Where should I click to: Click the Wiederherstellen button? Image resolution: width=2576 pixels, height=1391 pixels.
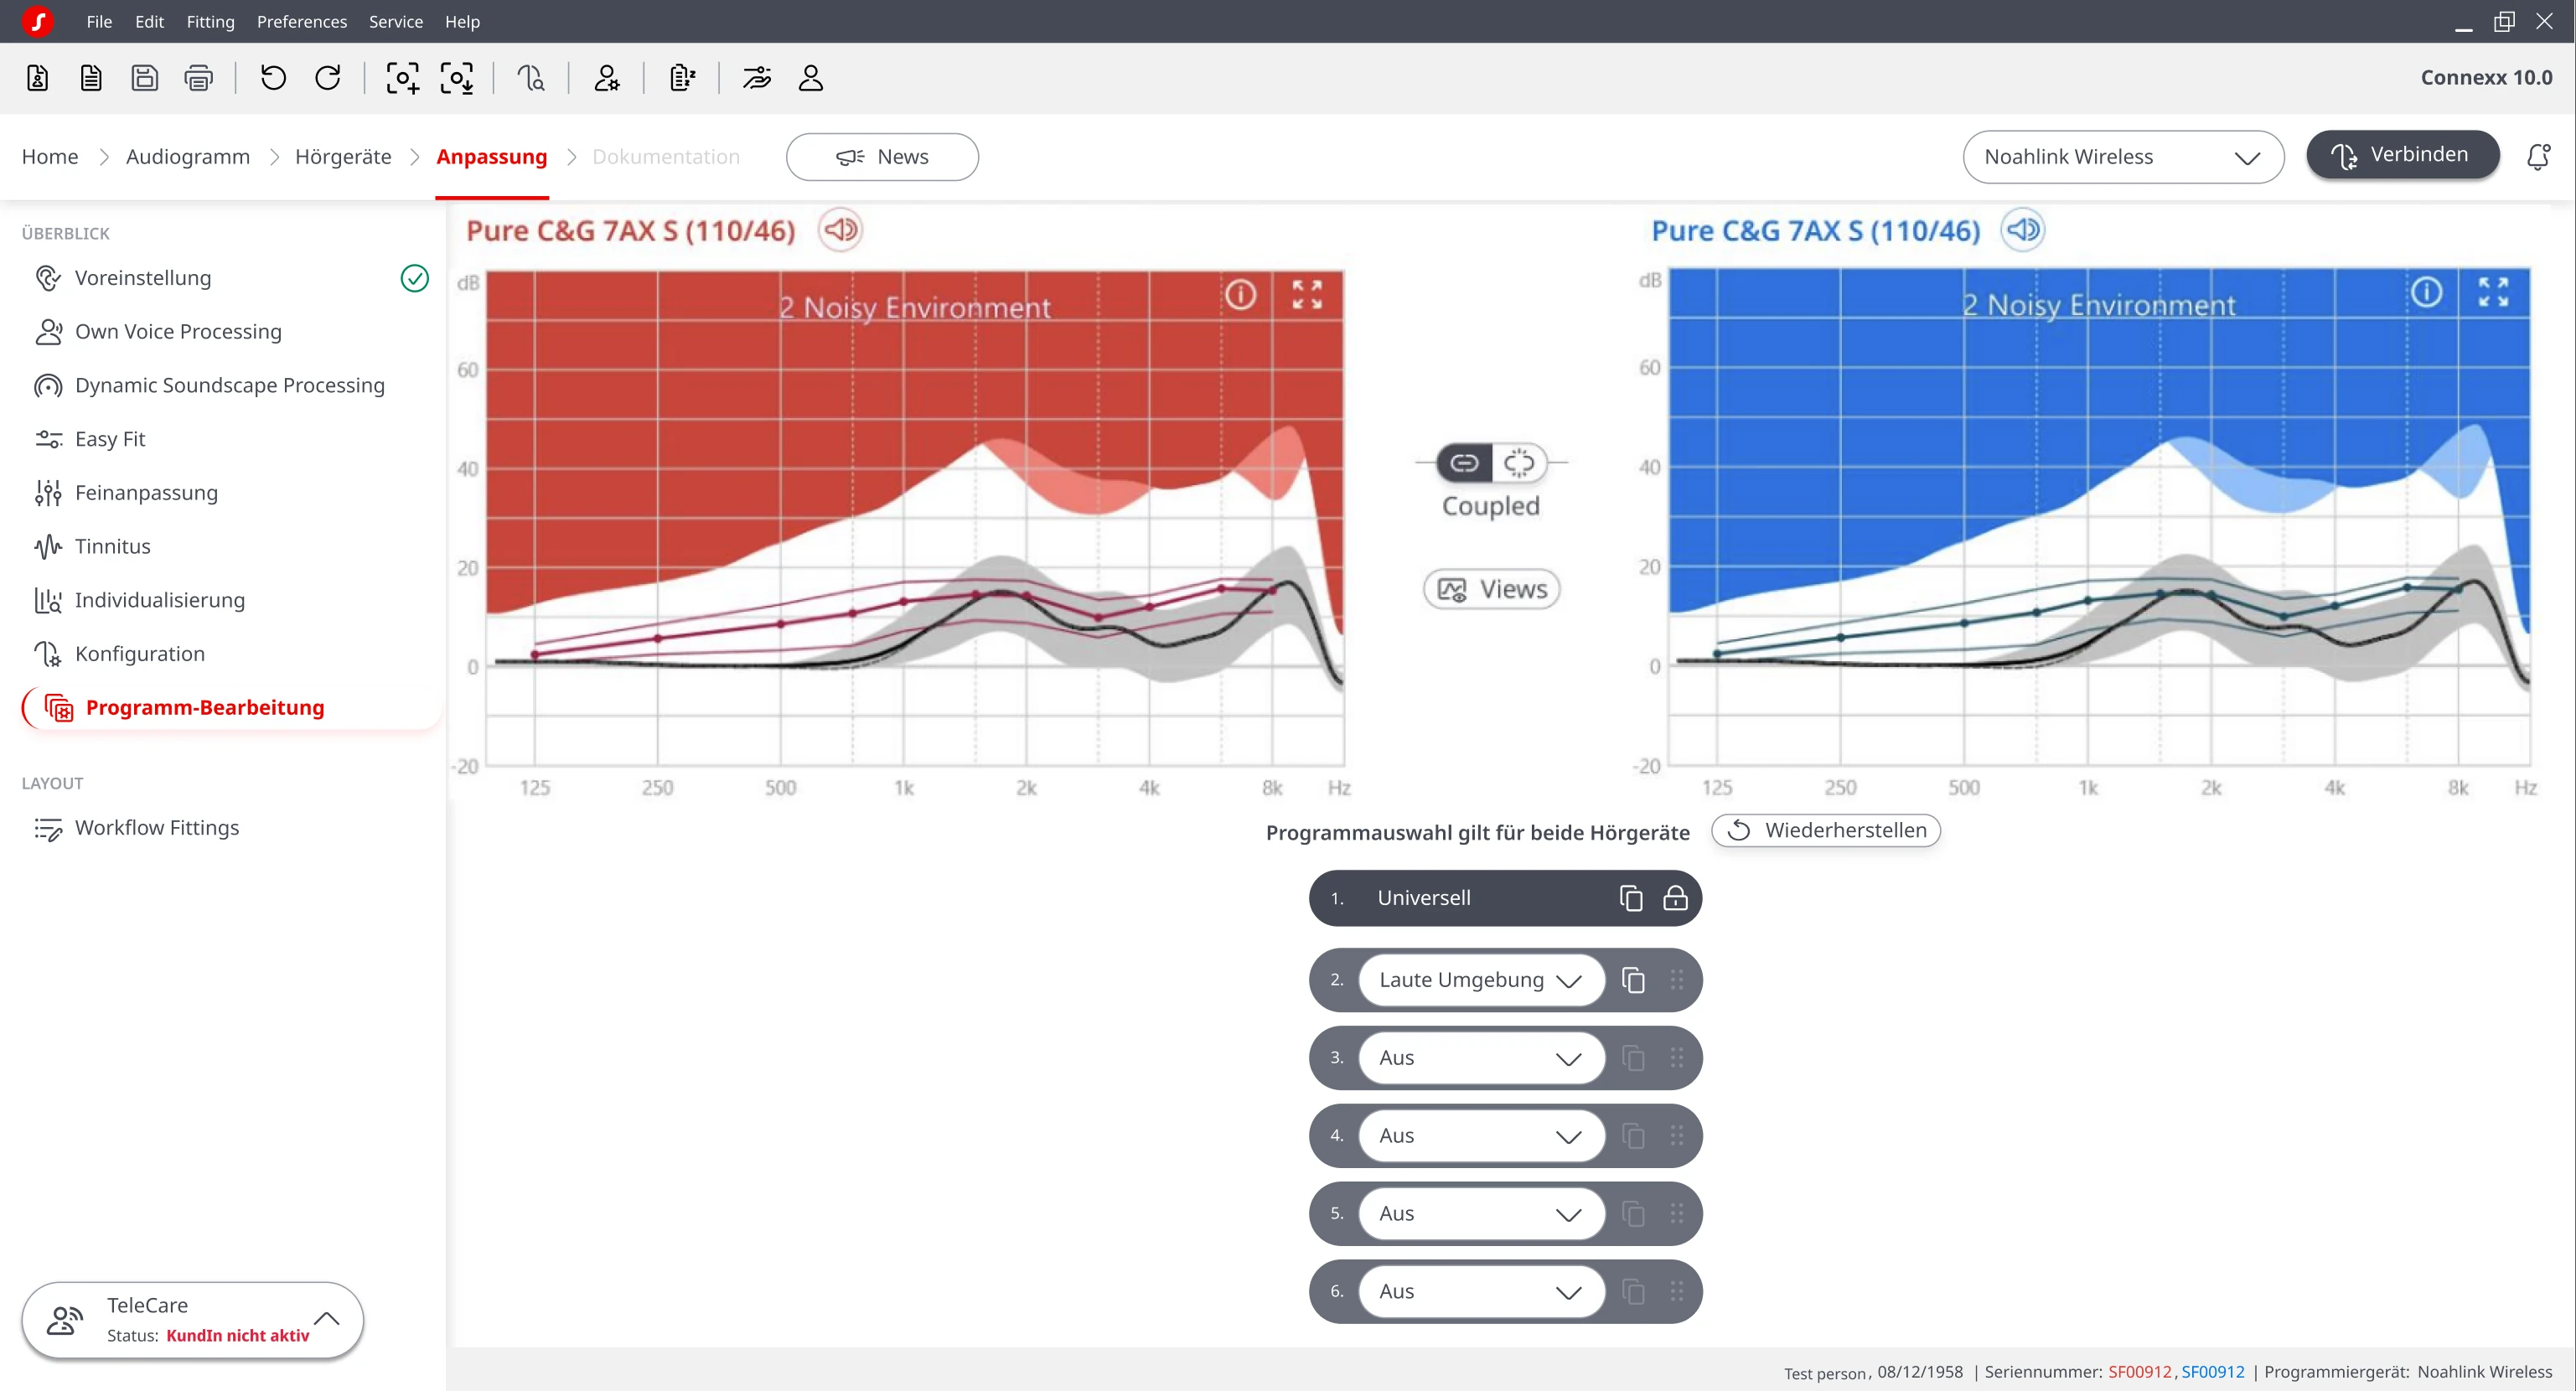point(1826,830)
